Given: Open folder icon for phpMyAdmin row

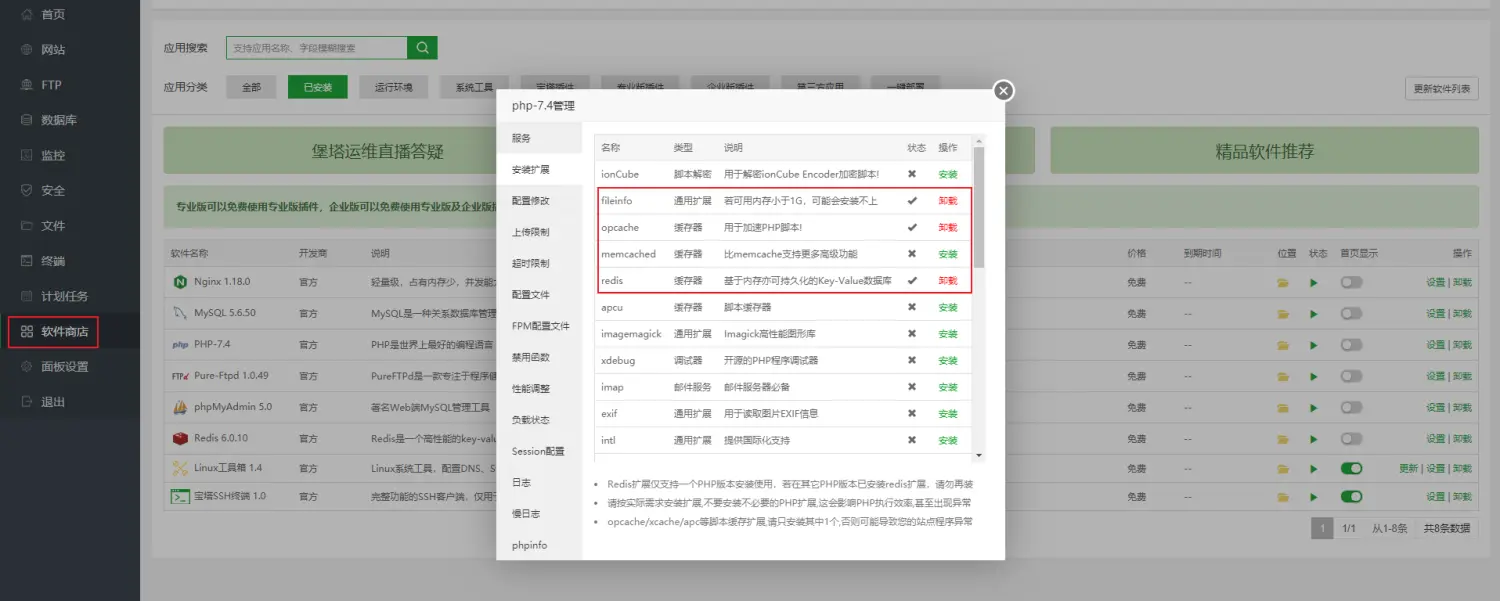Looking at the screenshot, I should coord(1283,408).
